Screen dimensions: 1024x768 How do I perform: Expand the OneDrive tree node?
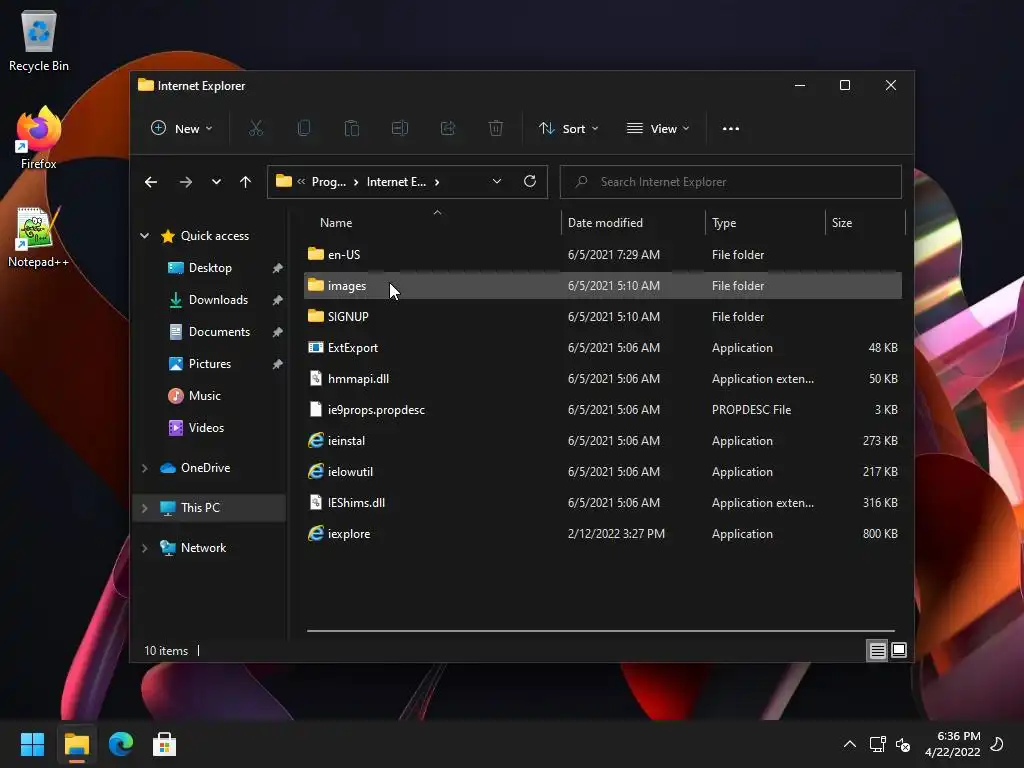coord(144,468)
